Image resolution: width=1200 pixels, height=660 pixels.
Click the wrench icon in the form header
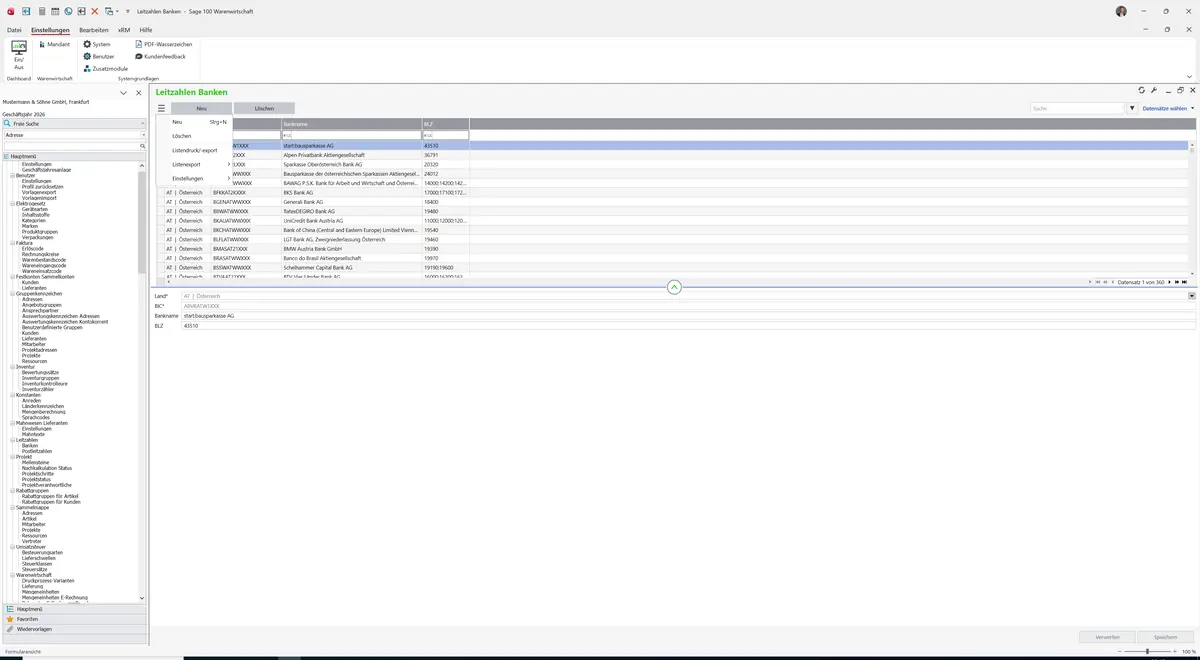point(1154,91)
